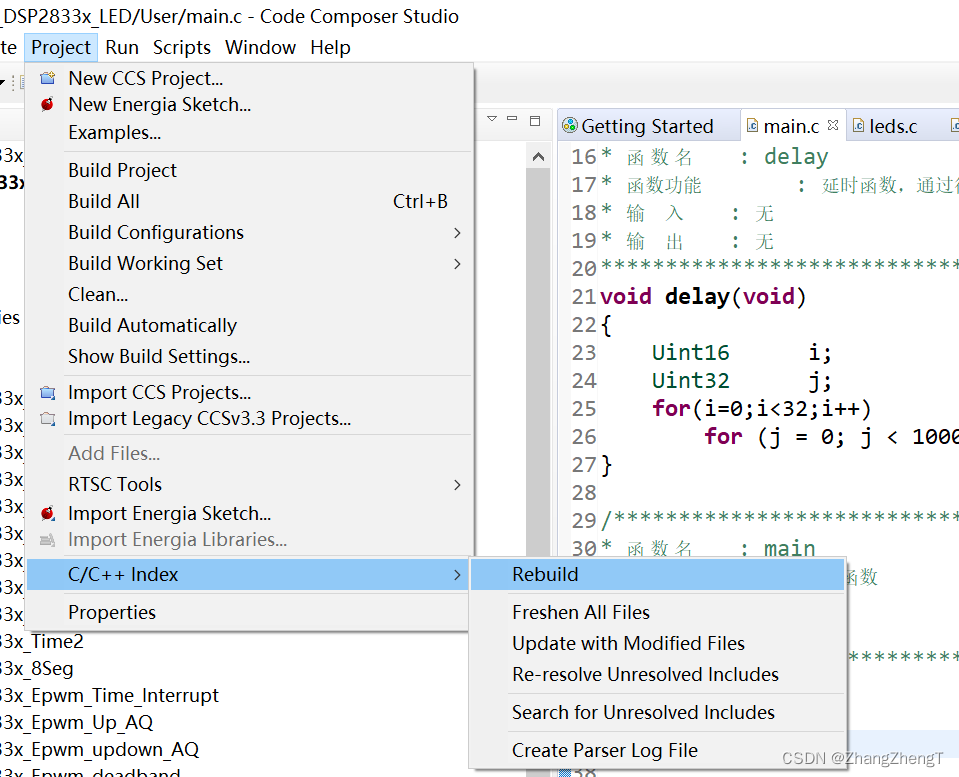Viewport: 959px width, 777px height.
Task: Select Rebuild in the C/C++ Index submenu
Action: point(545,574)
